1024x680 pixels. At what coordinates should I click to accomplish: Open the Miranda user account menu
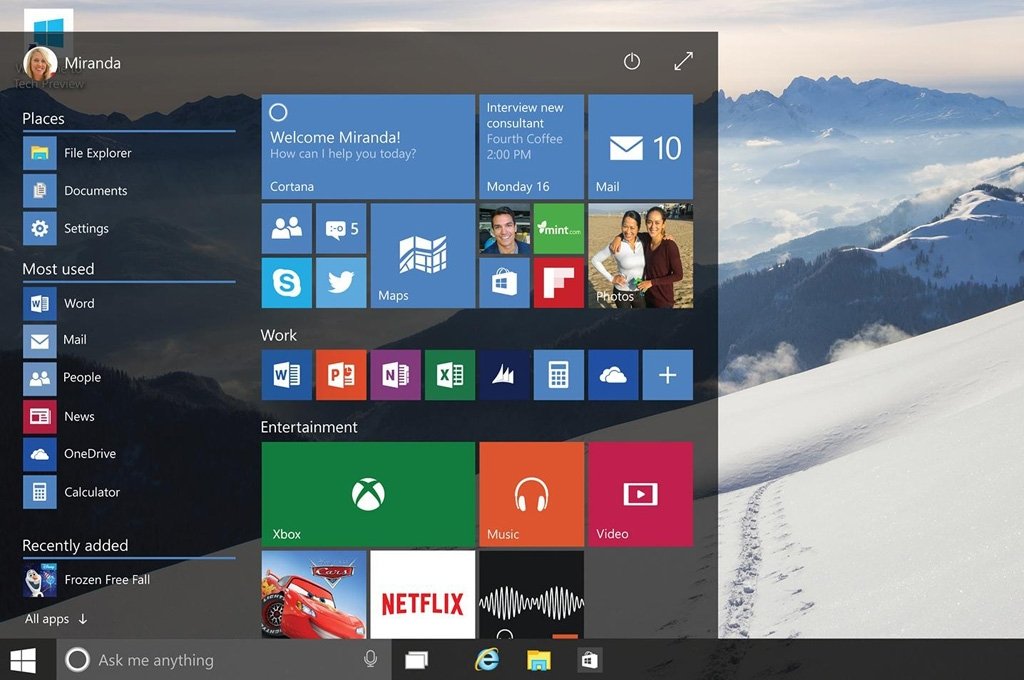tap(72, 63)
